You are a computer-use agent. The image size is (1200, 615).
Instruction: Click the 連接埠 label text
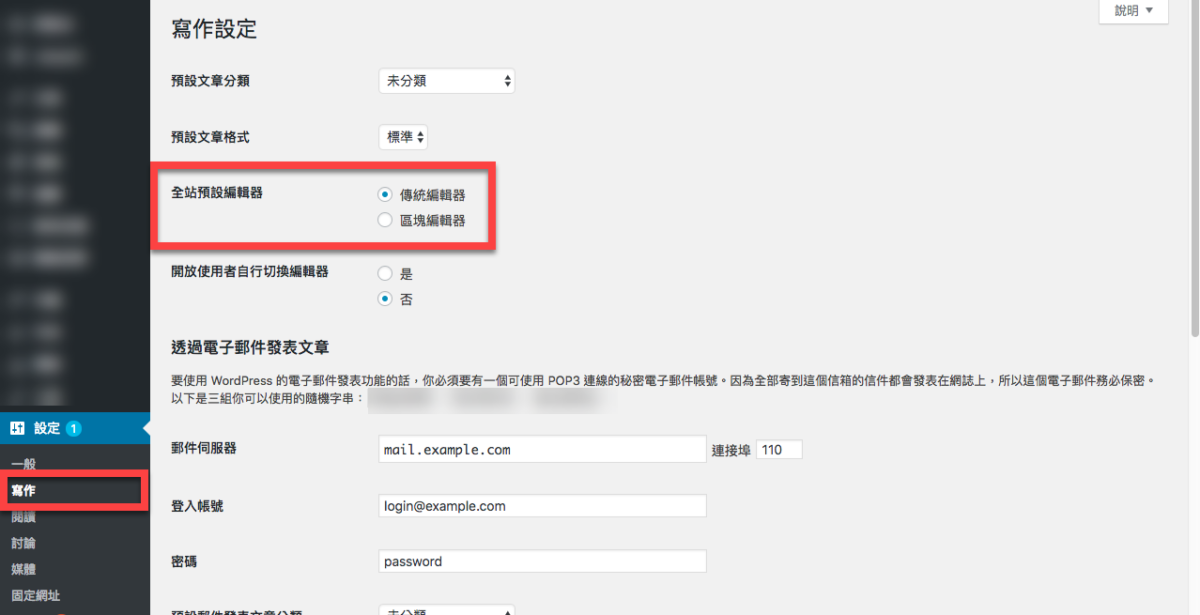click(730, 450)
